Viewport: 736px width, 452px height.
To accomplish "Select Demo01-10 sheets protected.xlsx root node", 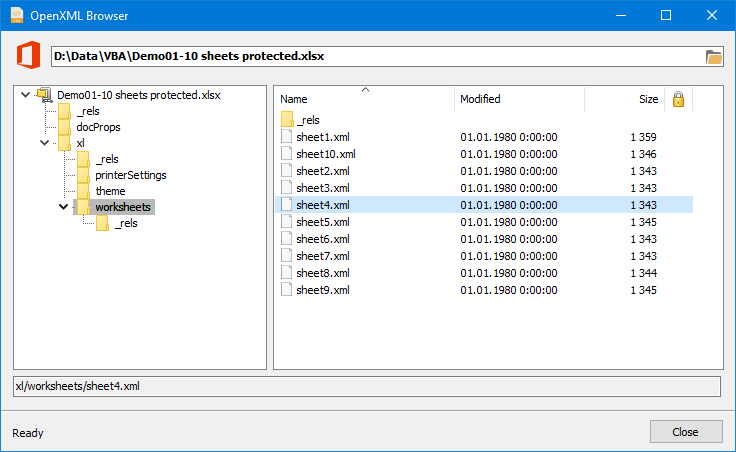I will point(138,95).
